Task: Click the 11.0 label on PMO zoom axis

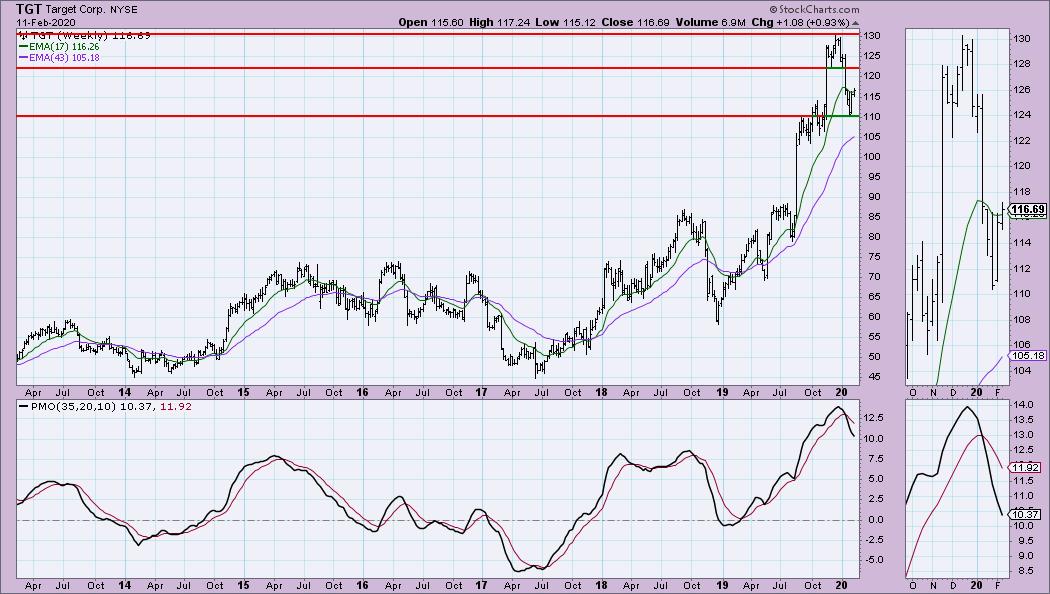Action: point(1023,496)
